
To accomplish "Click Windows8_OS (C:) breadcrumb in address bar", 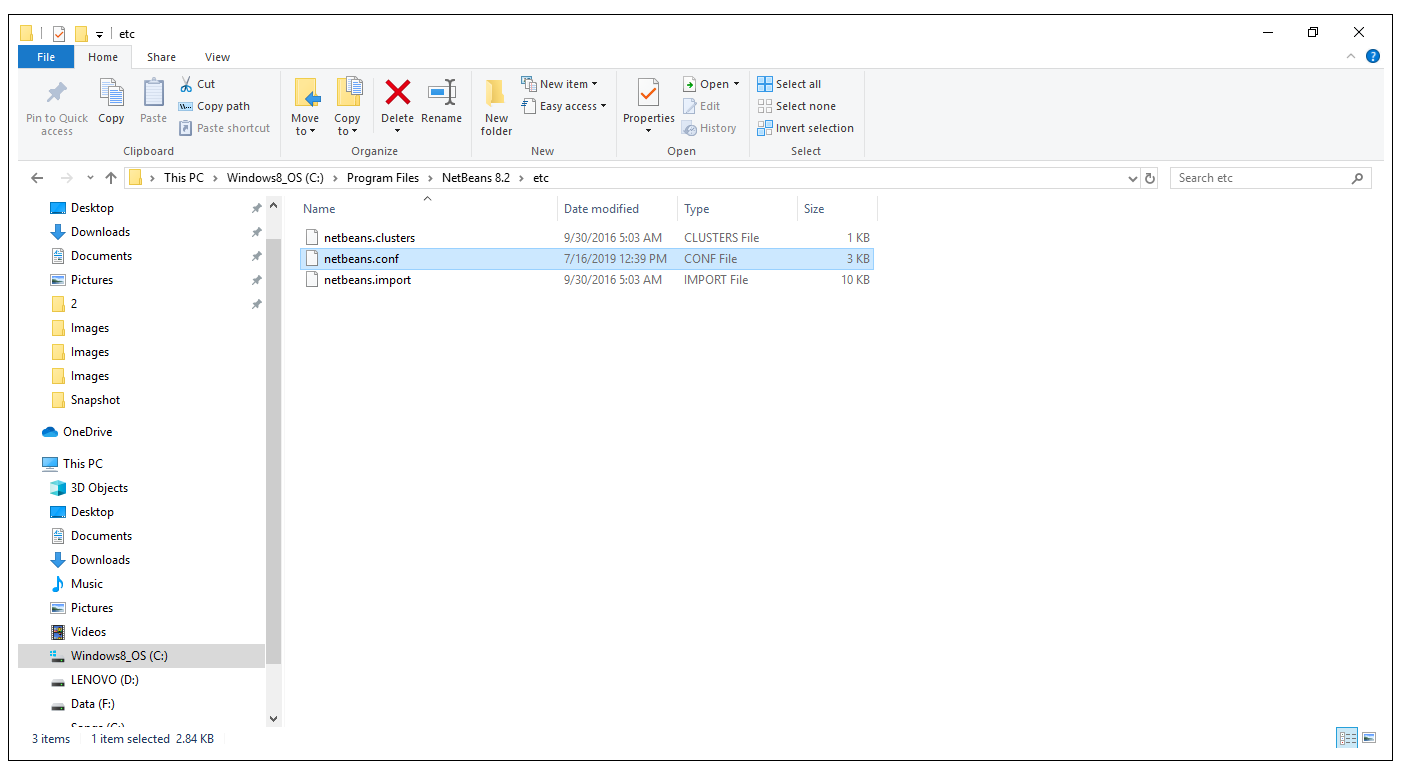I will (274, 178).
